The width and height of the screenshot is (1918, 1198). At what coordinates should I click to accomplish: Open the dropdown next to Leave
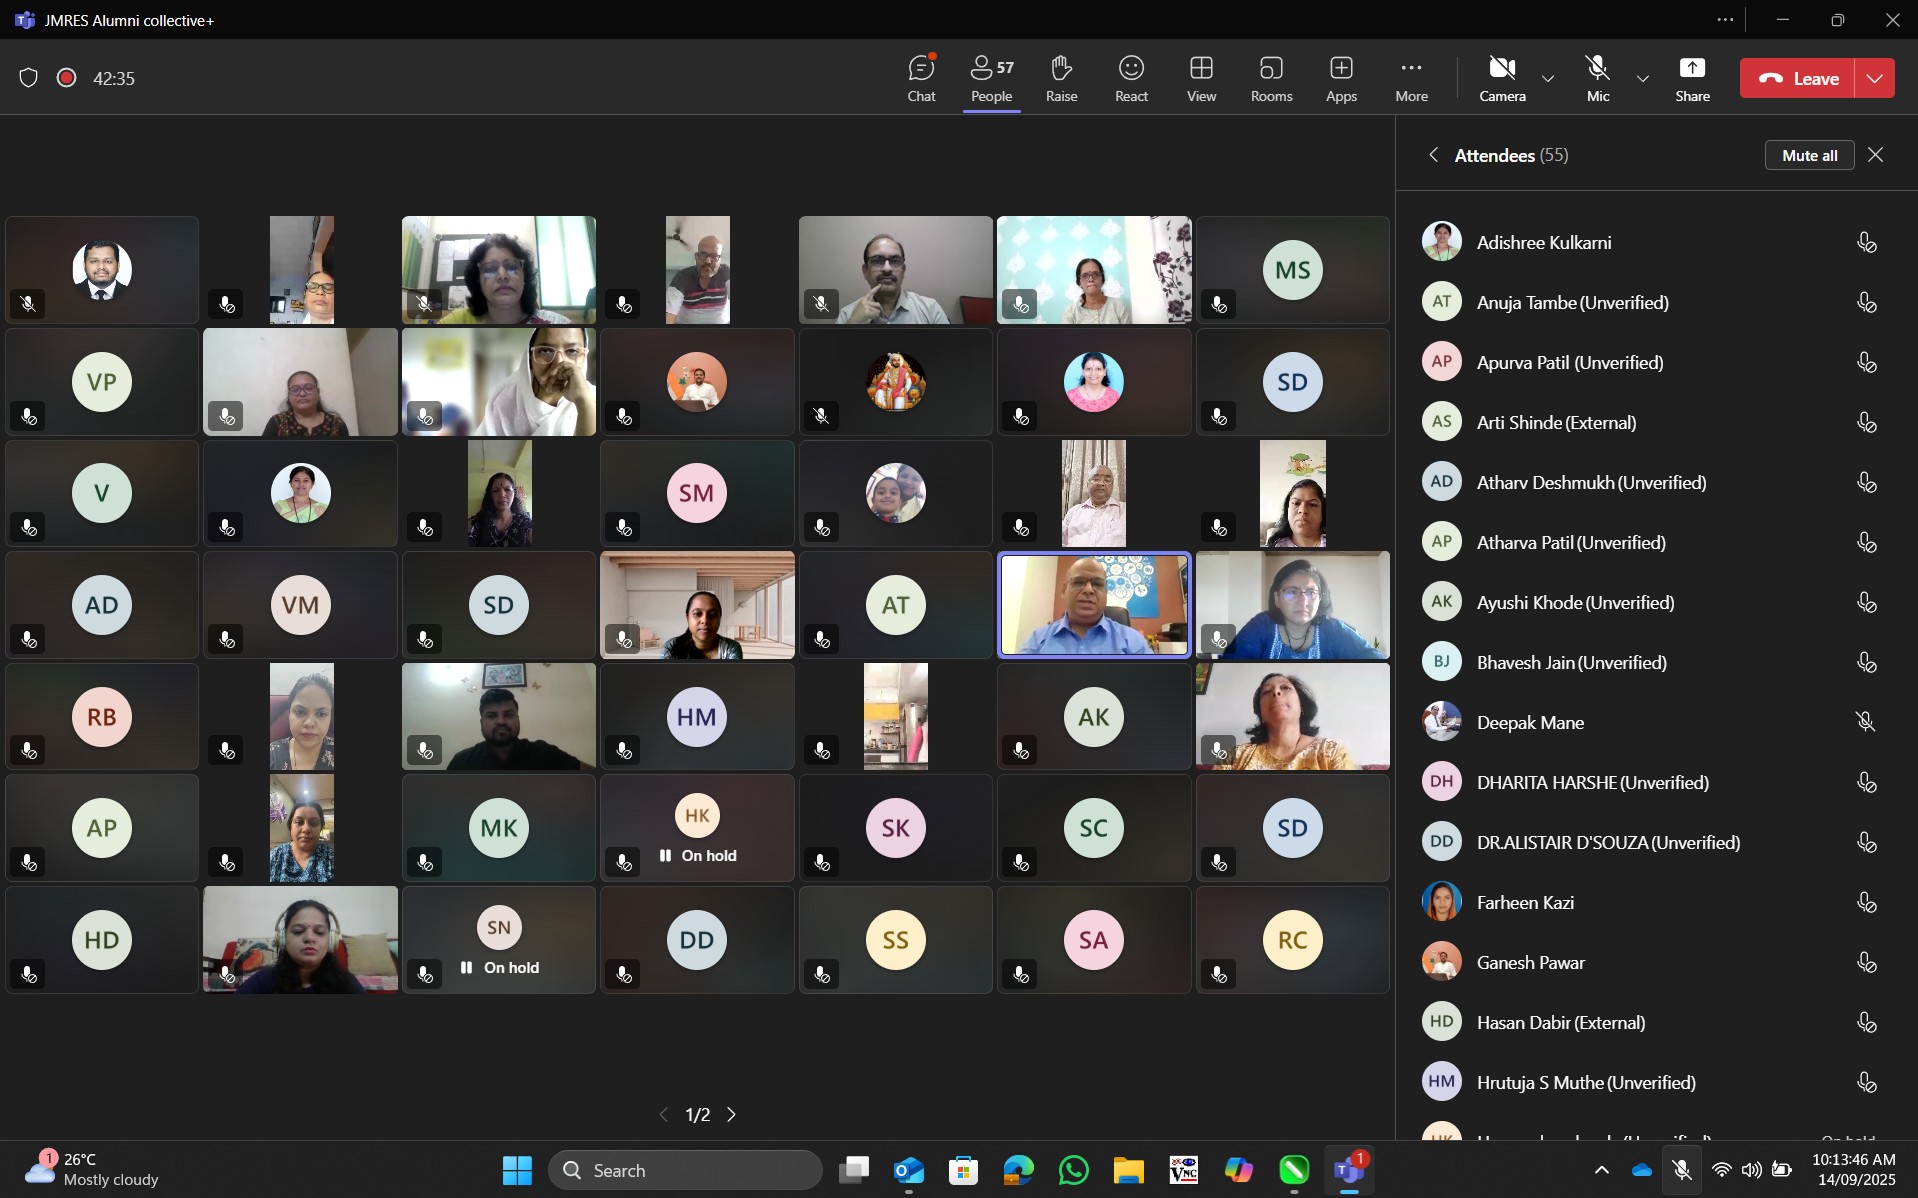(1875, 78)
